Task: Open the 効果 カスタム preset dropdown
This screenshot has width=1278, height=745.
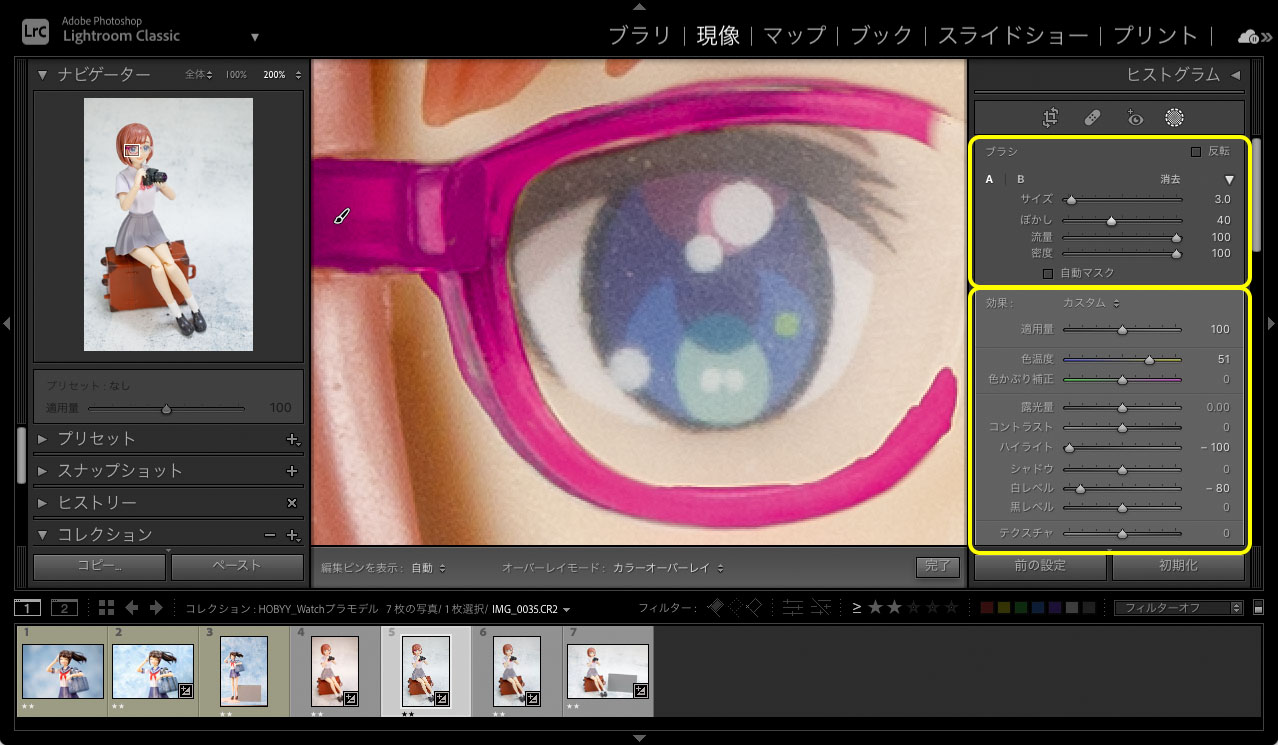Action: click(x=1091, y=303)
